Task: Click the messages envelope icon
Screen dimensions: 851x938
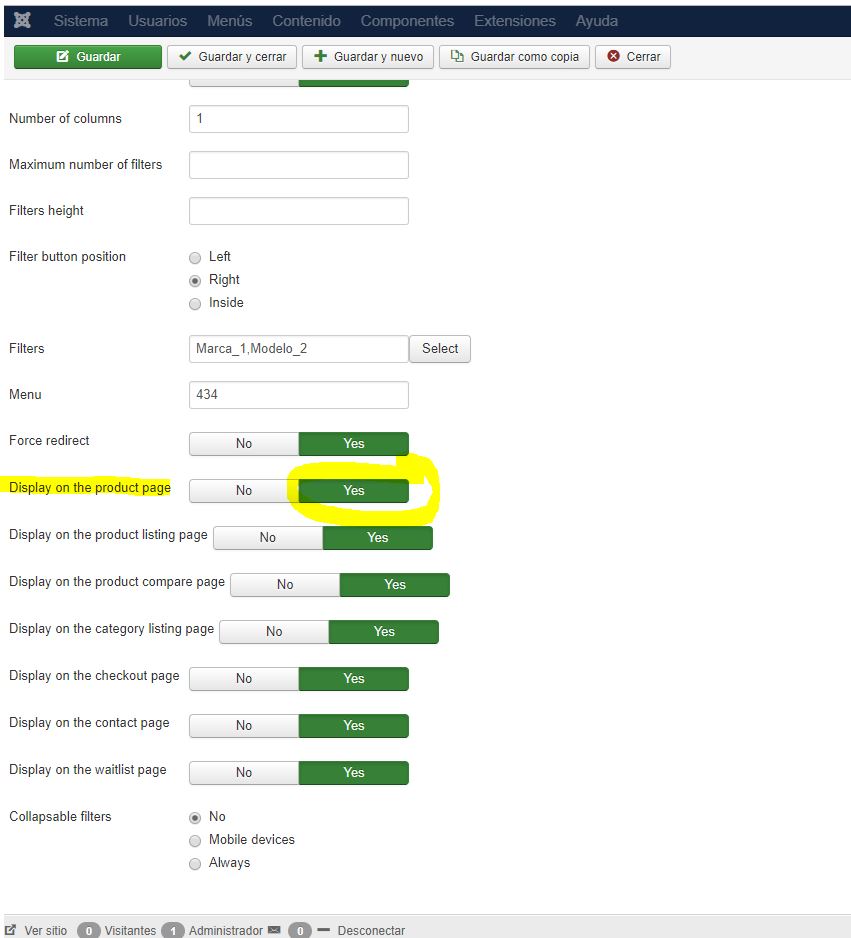Action: [274, 930]
